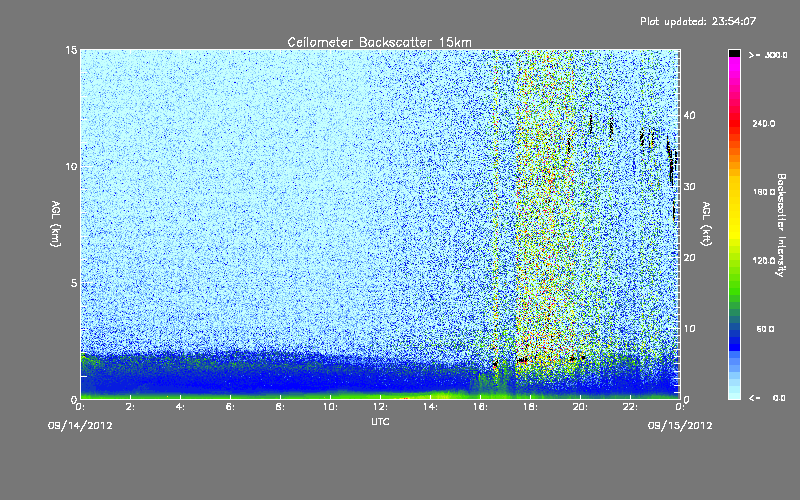The width and height of the screenshot is (800, 500).
Task: Click the dark blue 60.0 region of colorbar
Action: (x=734, y=330)
